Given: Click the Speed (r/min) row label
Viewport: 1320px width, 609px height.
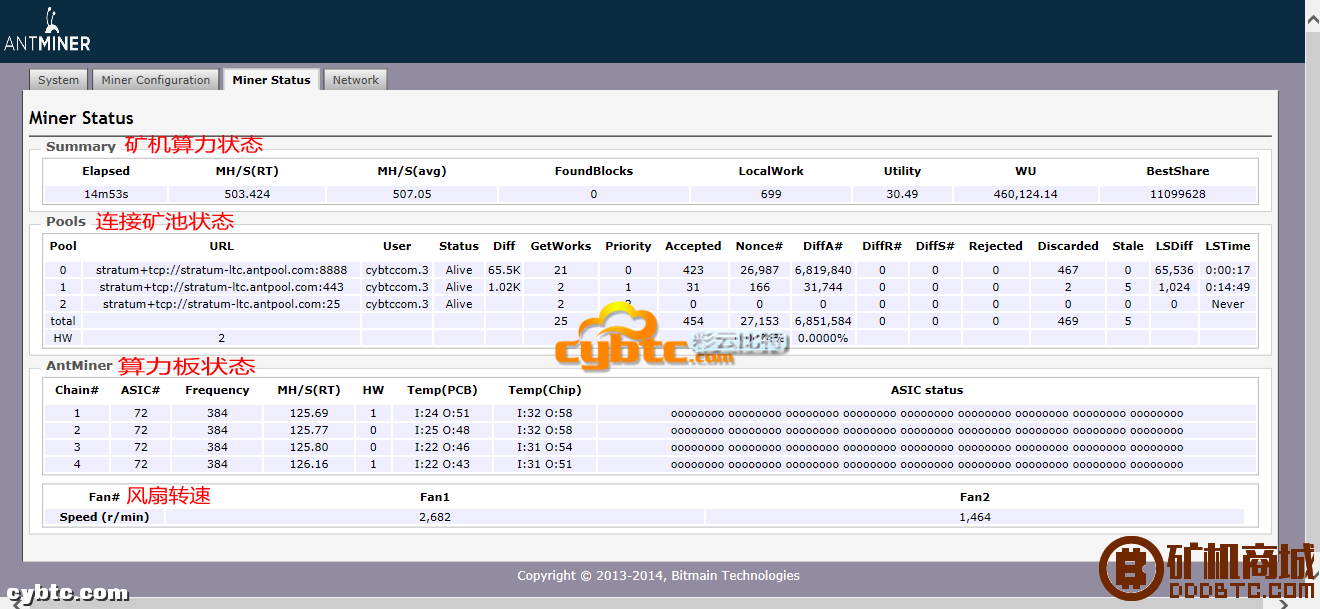Looking at the screenshot, I should 104,517.
